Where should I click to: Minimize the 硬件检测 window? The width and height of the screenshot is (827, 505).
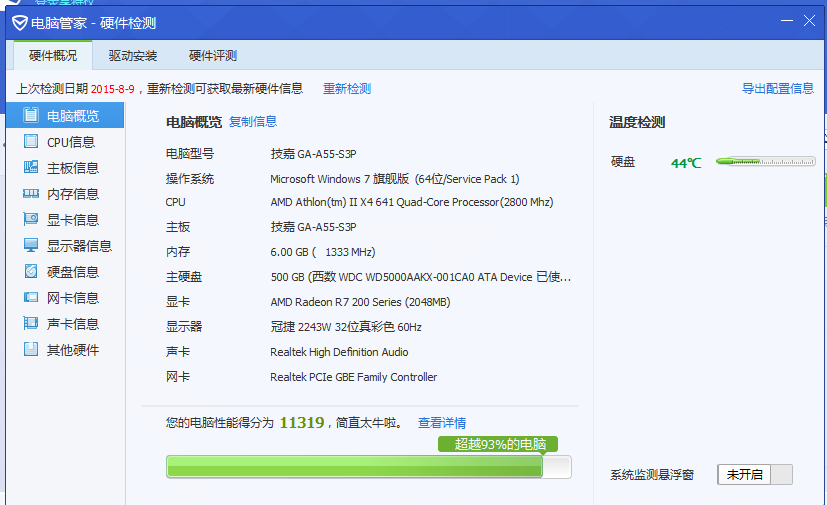[787, 21]
